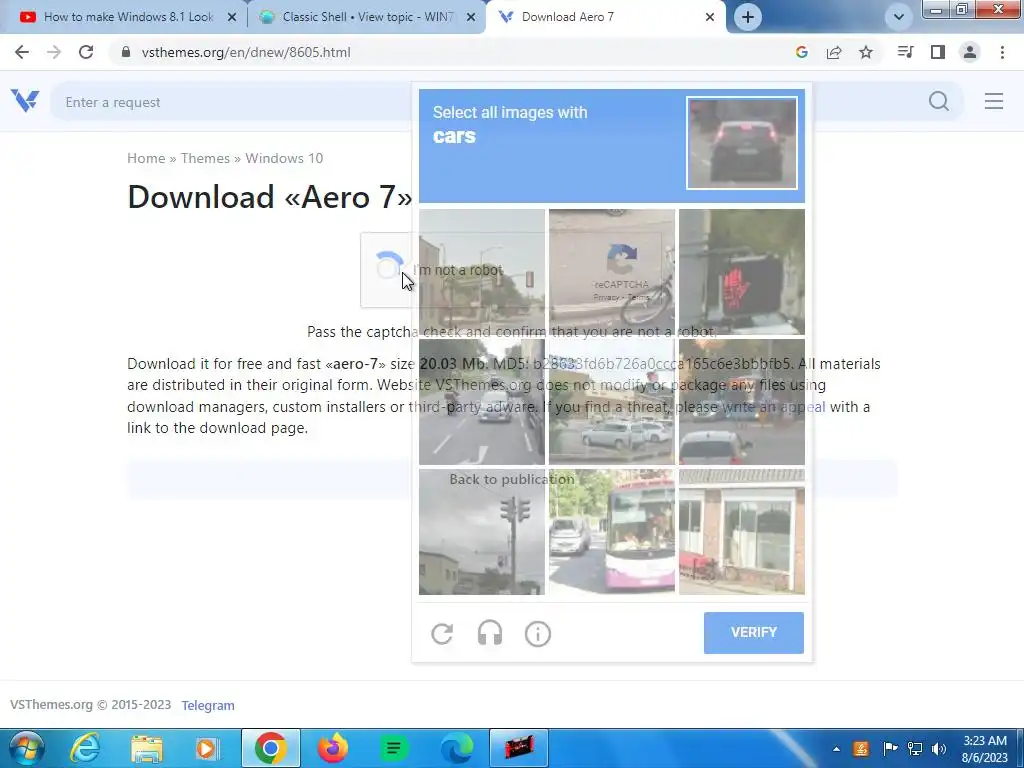1024x768 pixels.
Task: Select captcha tile with street and distant traffic light
Action: pyautogui.click(x=482, y=272)
